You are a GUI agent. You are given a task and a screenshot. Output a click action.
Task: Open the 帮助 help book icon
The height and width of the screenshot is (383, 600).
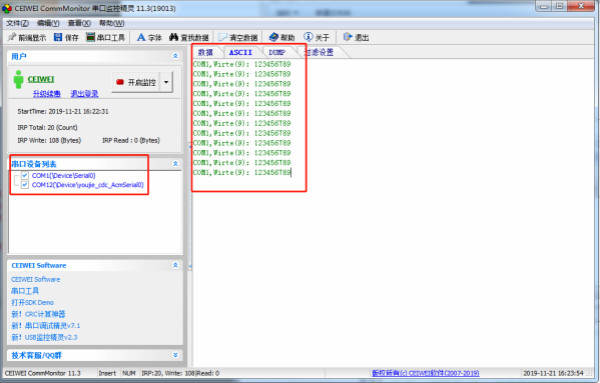273,37
